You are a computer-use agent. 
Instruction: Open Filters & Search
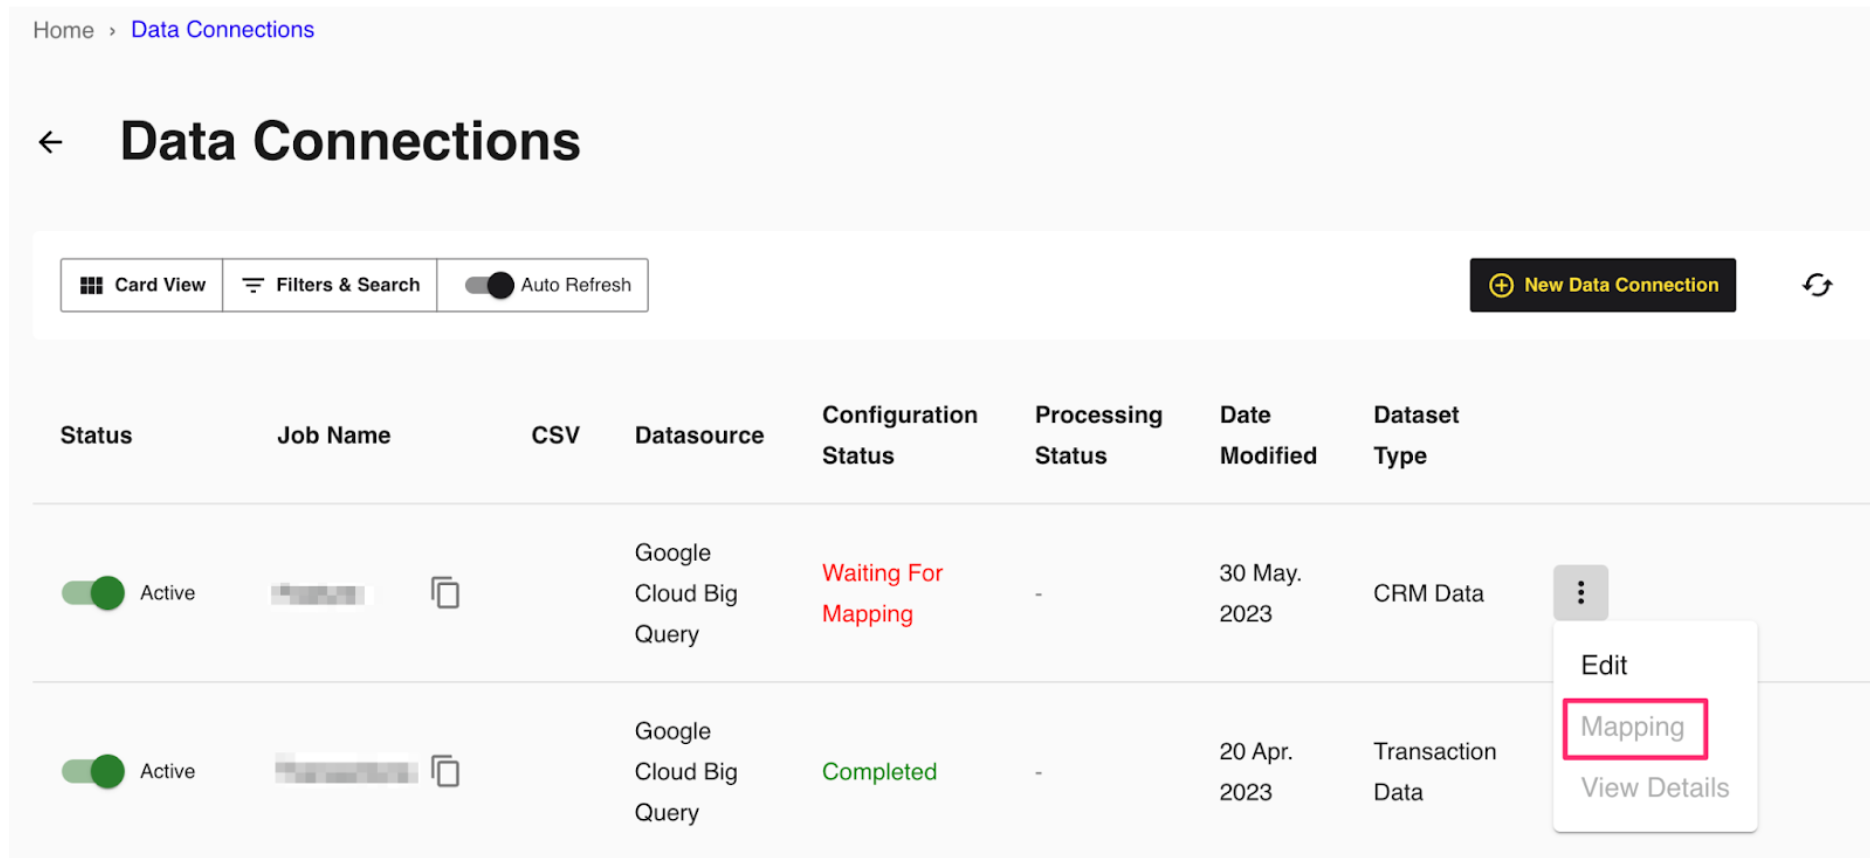(x=330, y=285)
